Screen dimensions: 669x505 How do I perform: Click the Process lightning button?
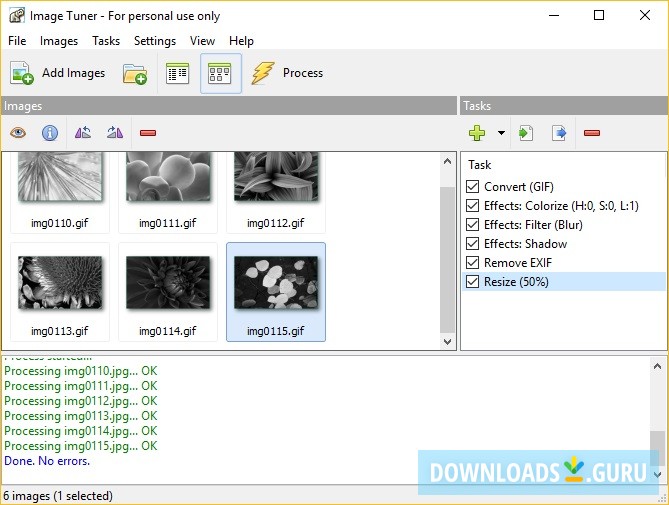[287, 73]
